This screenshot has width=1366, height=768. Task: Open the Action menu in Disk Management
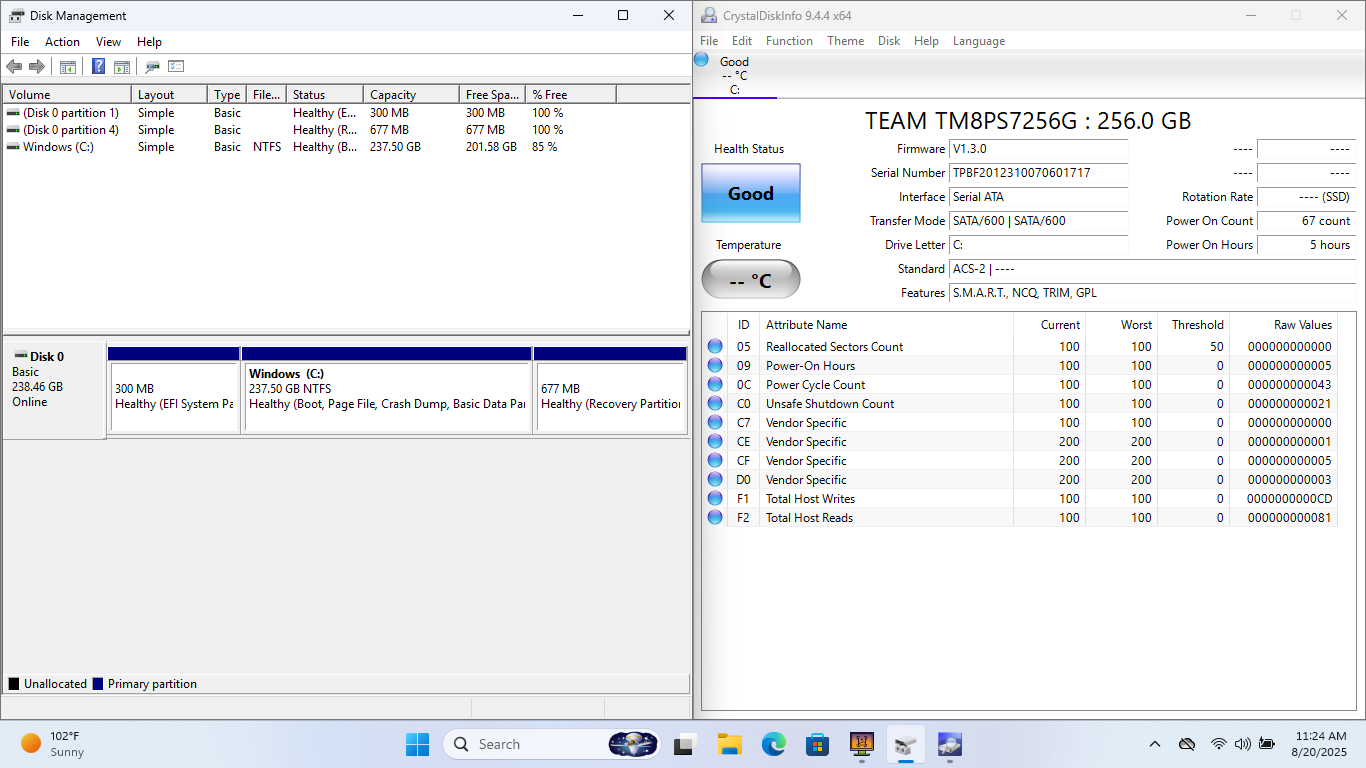pos(62,42)
